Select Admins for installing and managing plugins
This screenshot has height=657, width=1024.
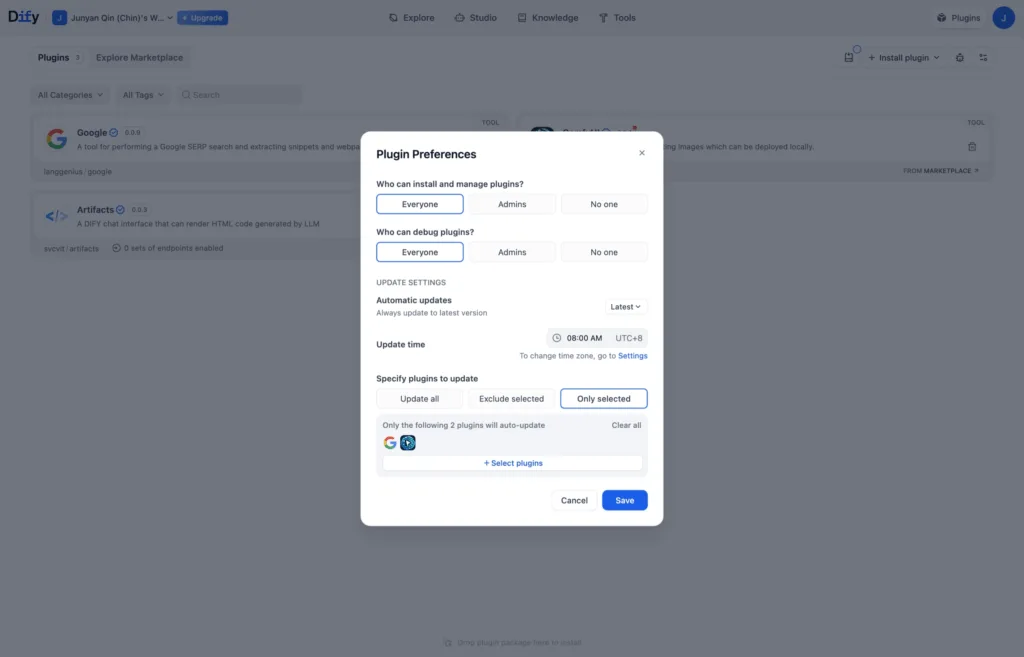tap(512, 204)
